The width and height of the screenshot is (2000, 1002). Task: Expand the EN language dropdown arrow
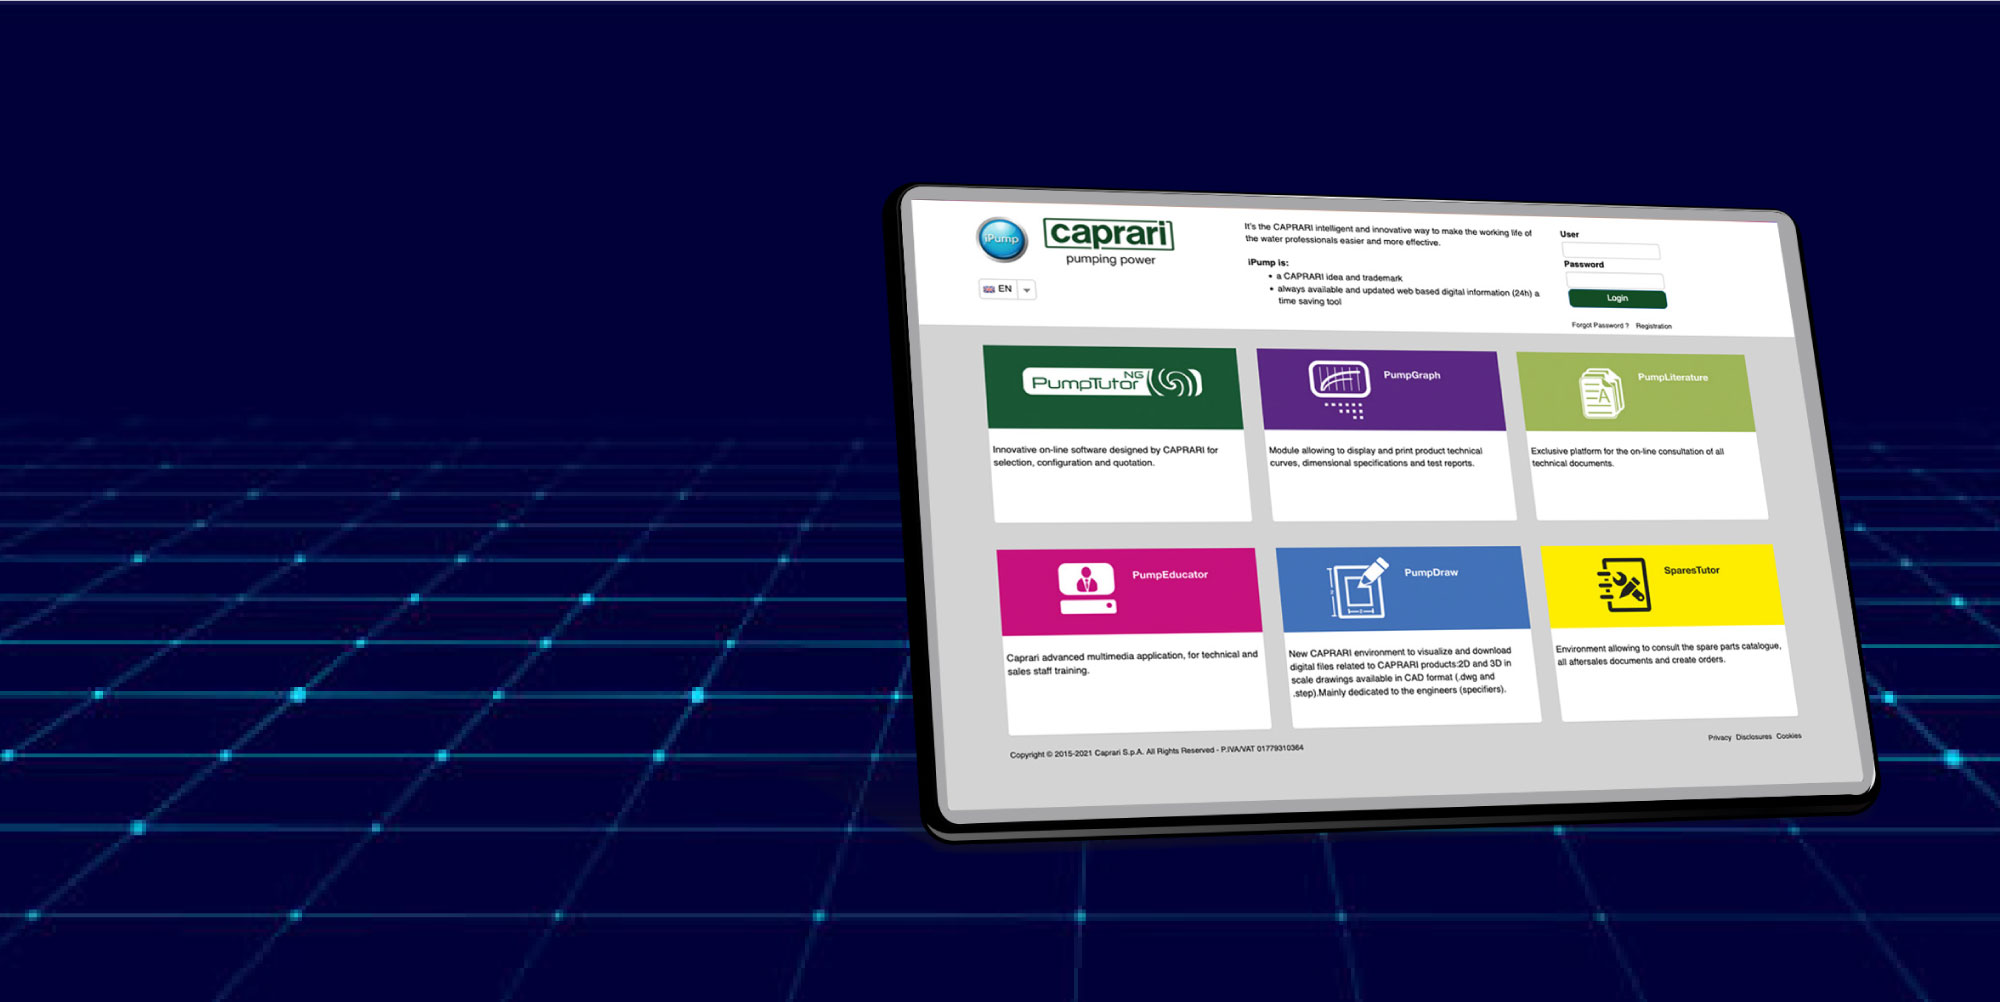tap(1027, 290)
